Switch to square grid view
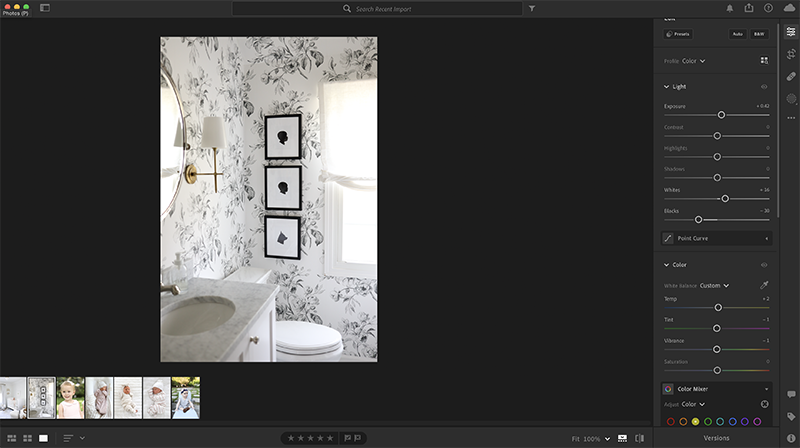 (28, 438)
